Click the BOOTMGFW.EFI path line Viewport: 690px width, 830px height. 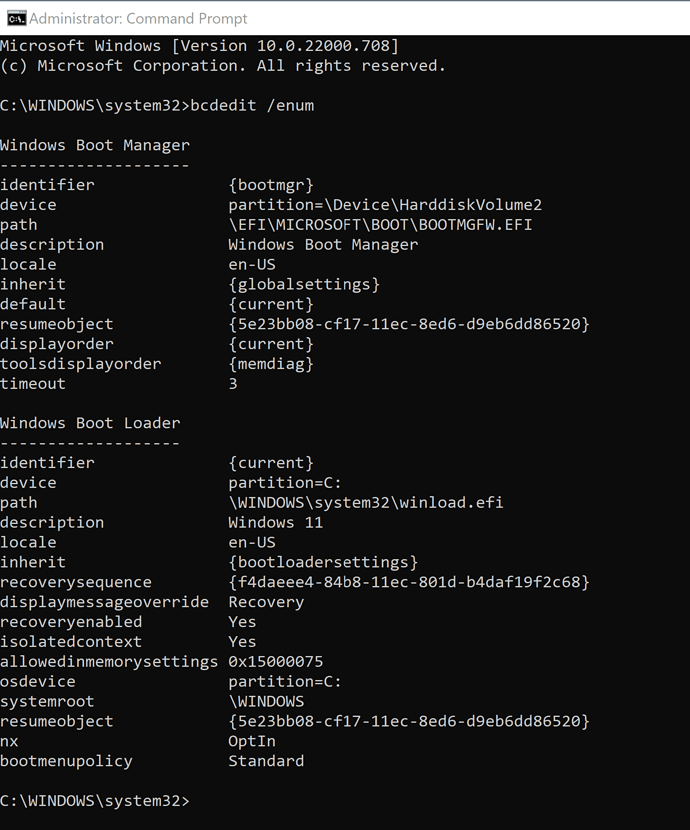(380, 224)
